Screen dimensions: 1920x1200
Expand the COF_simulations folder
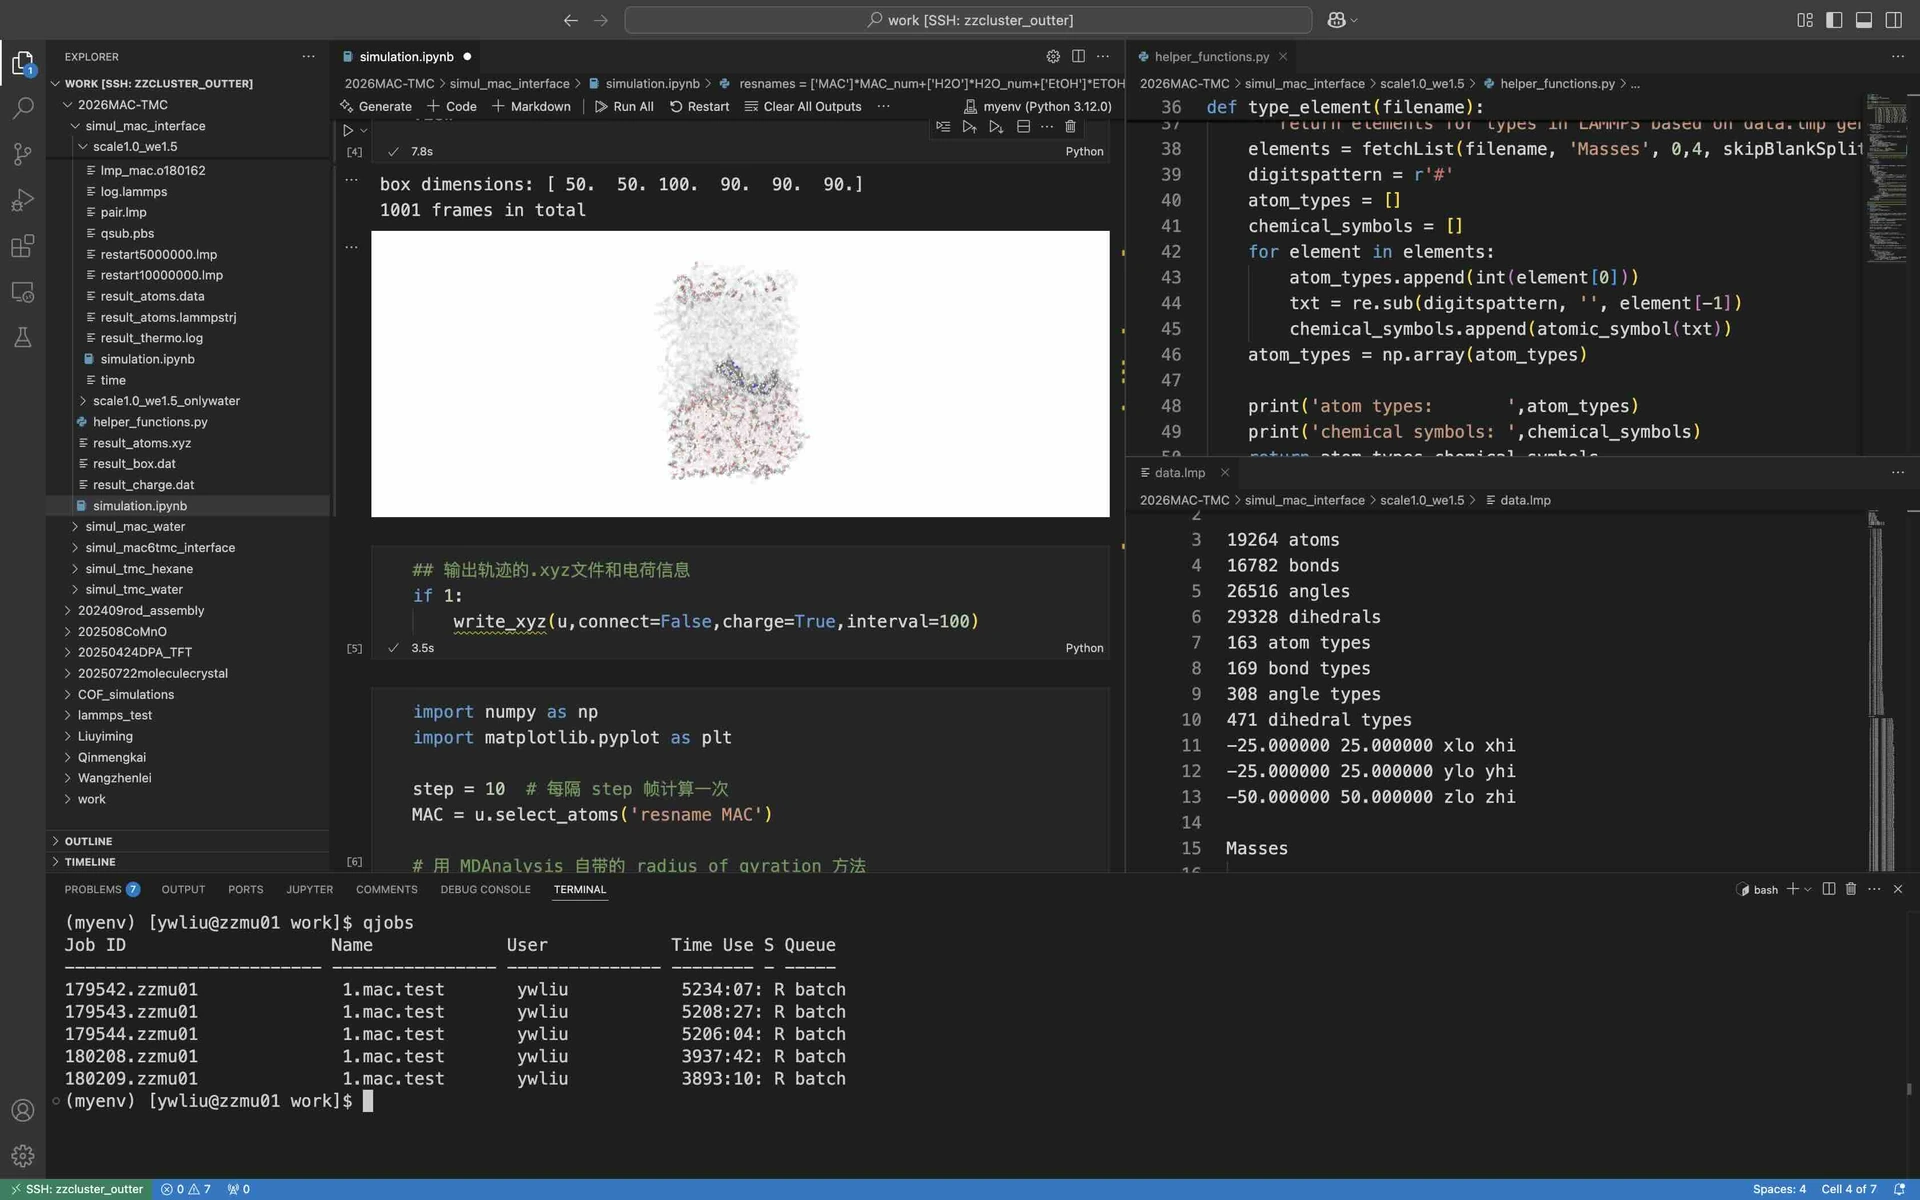68,695
